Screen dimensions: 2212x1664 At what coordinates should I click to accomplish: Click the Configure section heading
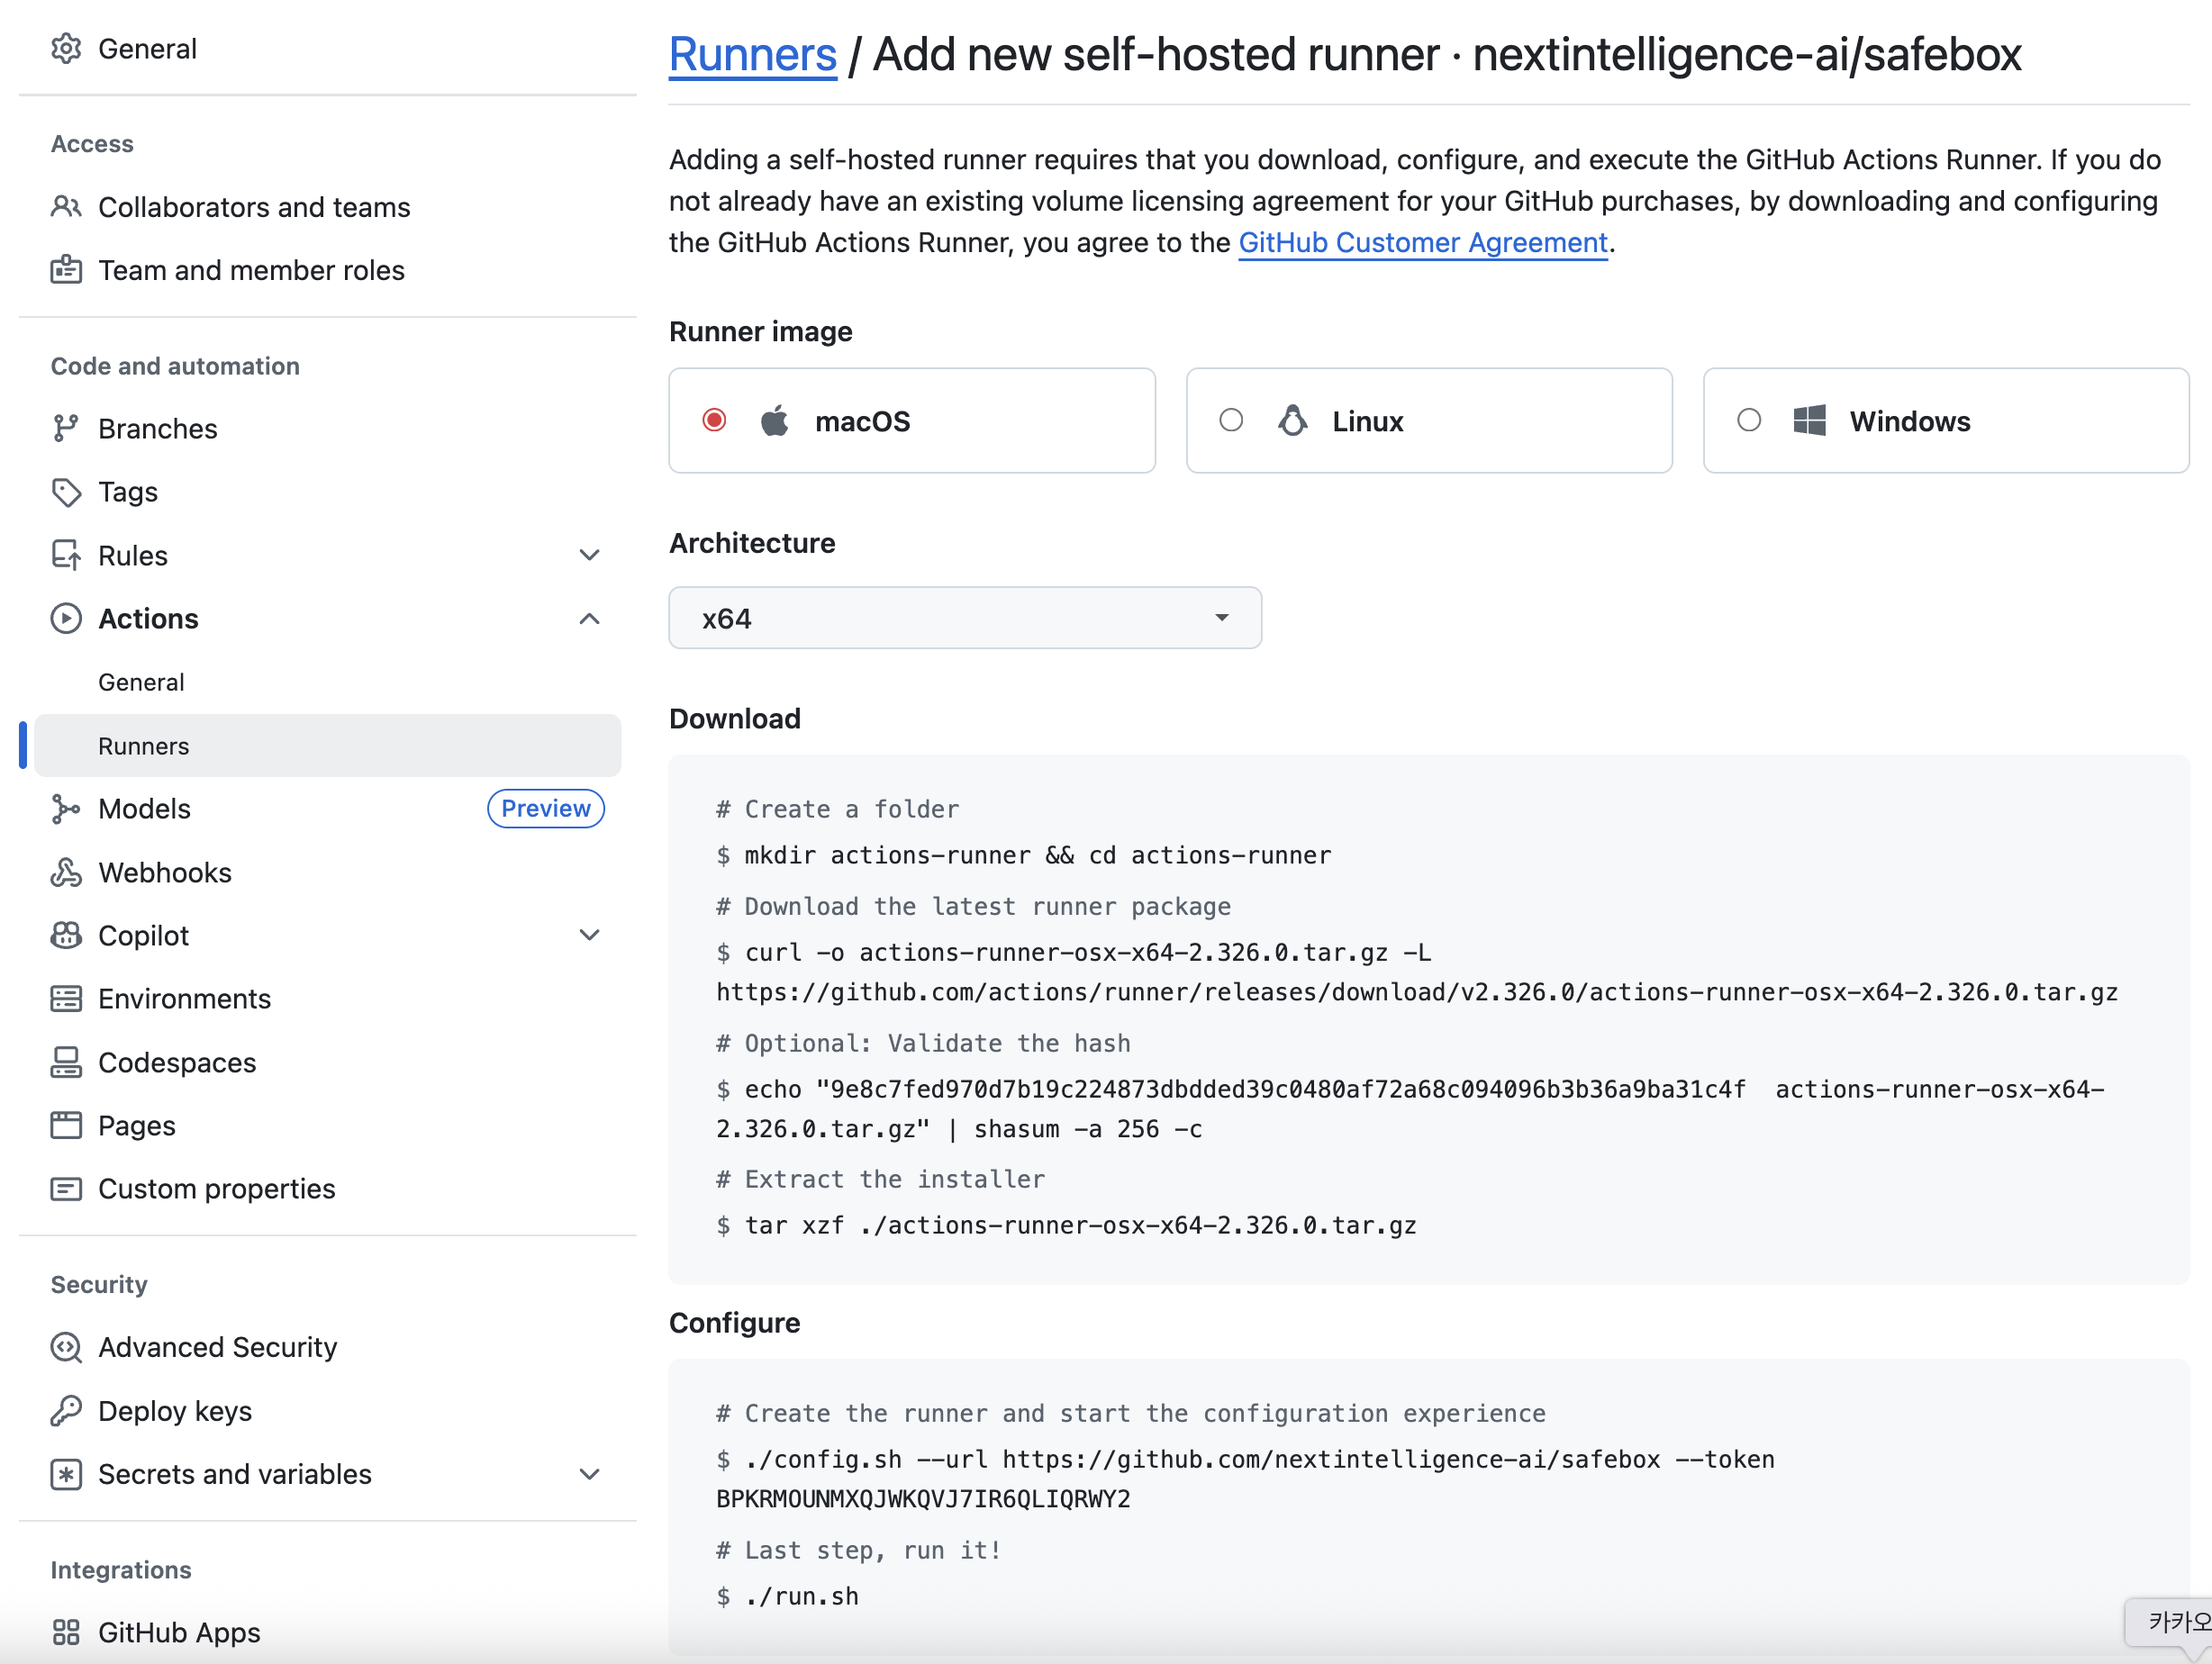[x=735, y=1322]
